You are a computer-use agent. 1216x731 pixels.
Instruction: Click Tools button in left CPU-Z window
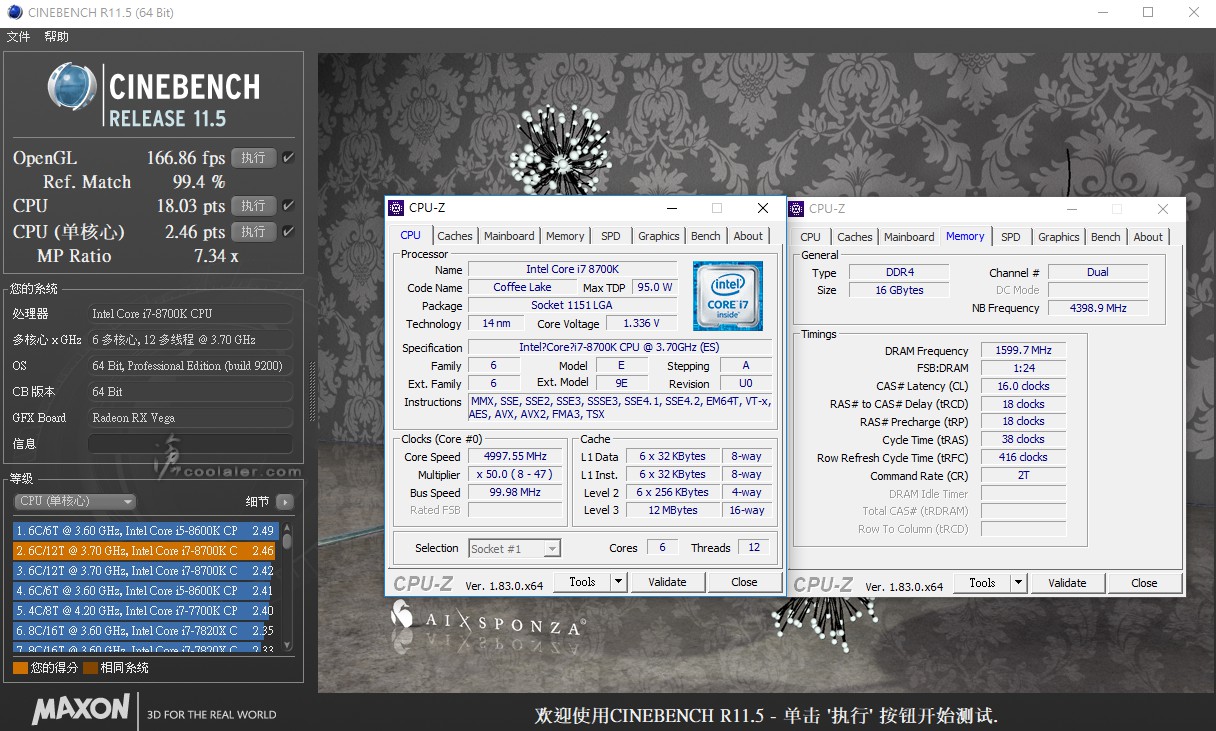coord(582,582)
